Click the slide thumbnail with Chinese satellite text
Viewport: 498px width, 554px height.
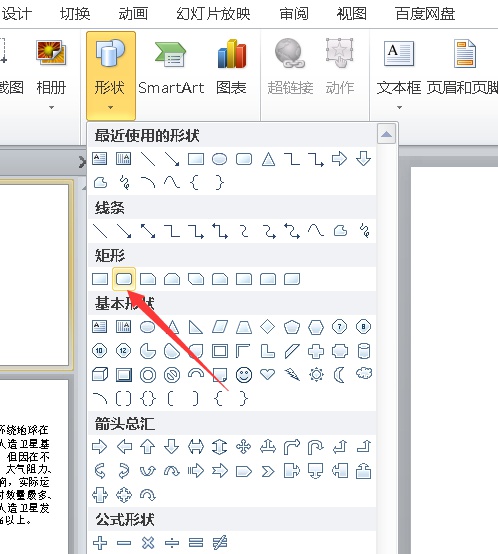tap(34, 466)
